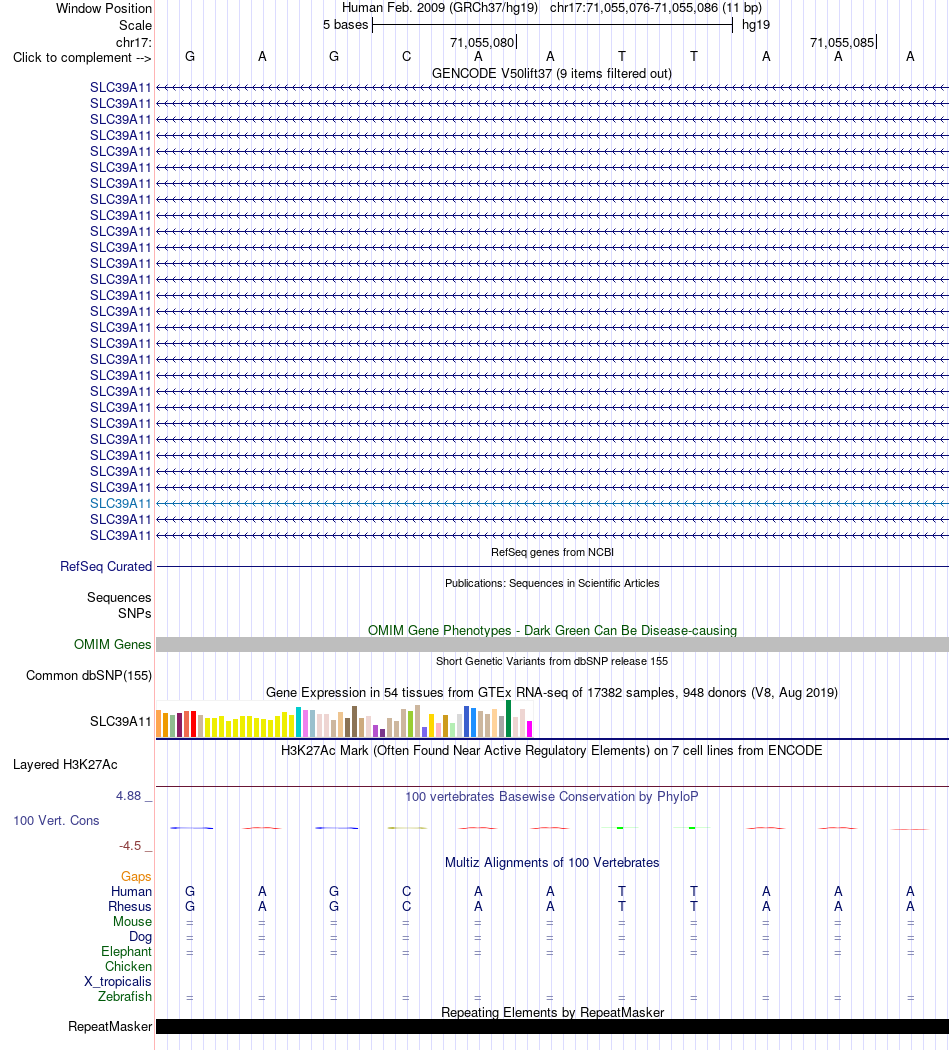Screen dimensions: 950x1050
Task: Open the "OMIM Gene Phenotypes" green track title
Action: point(552,630)
